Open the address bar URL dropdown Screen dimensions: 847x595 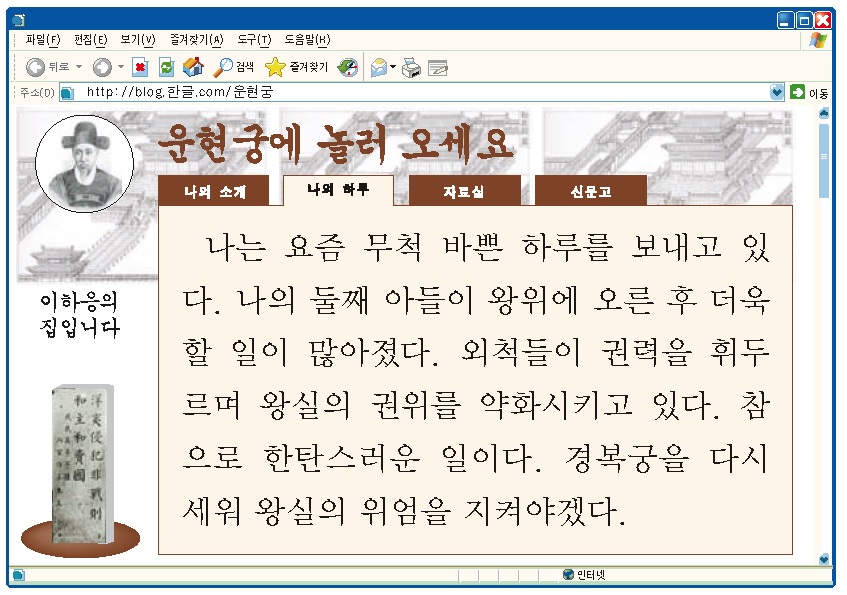point(777,92)
